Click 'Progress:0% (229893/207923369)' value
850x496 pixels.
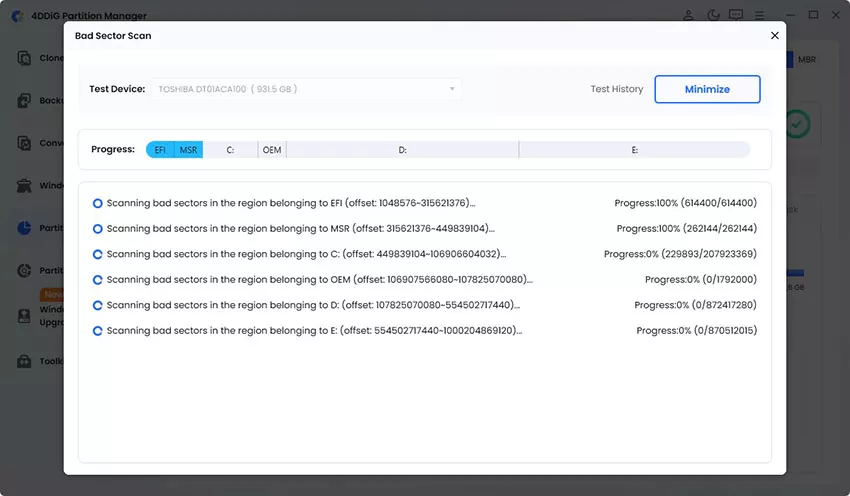[x=680, y=254]
